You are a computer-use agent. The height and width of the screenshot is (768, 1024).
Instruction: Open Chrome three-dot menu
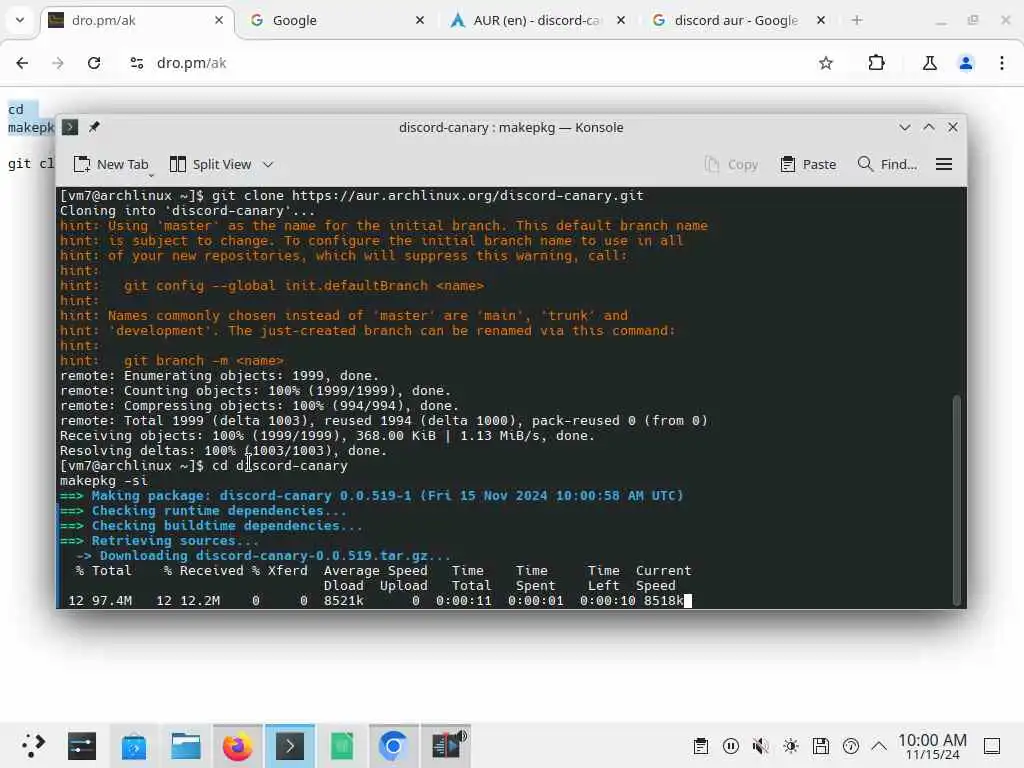[x=1002, y=63]
